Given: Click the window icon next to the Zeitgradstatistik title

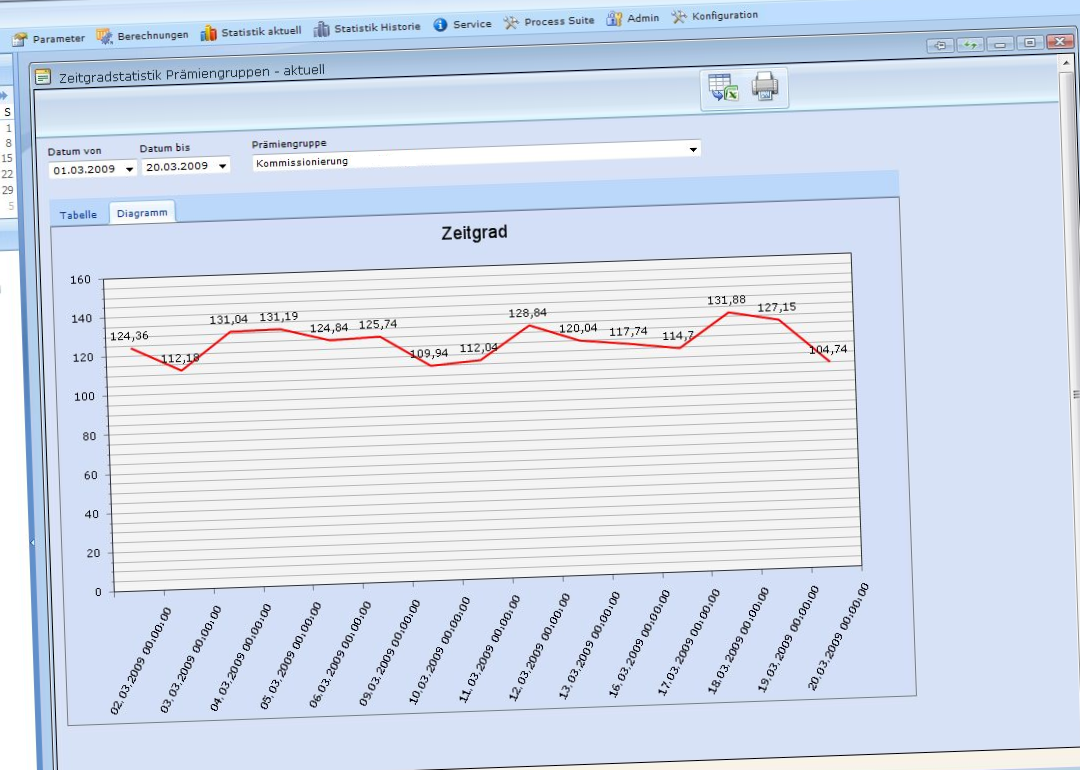Looking at the screenshot, I should [42, 76].
